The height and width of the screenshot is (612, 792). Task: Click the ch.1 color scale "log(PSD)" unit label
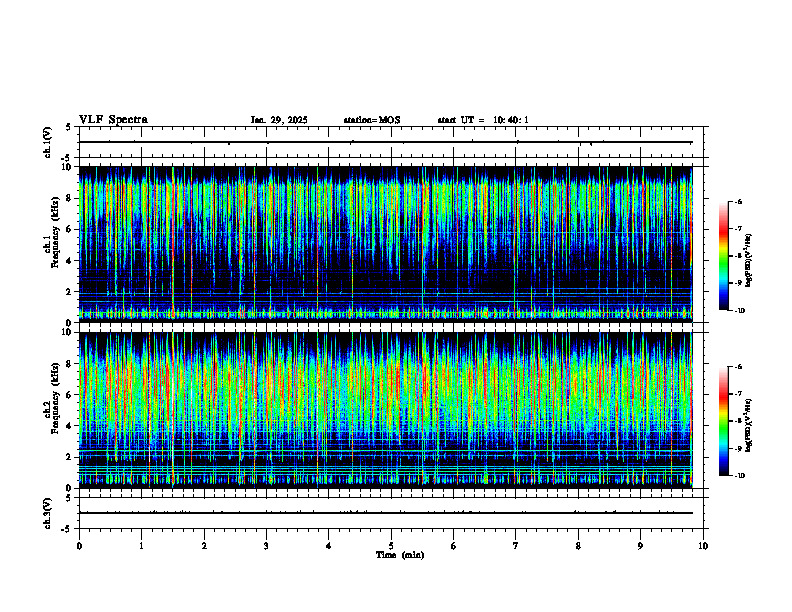pyautogui.click(x=749, y=261)
